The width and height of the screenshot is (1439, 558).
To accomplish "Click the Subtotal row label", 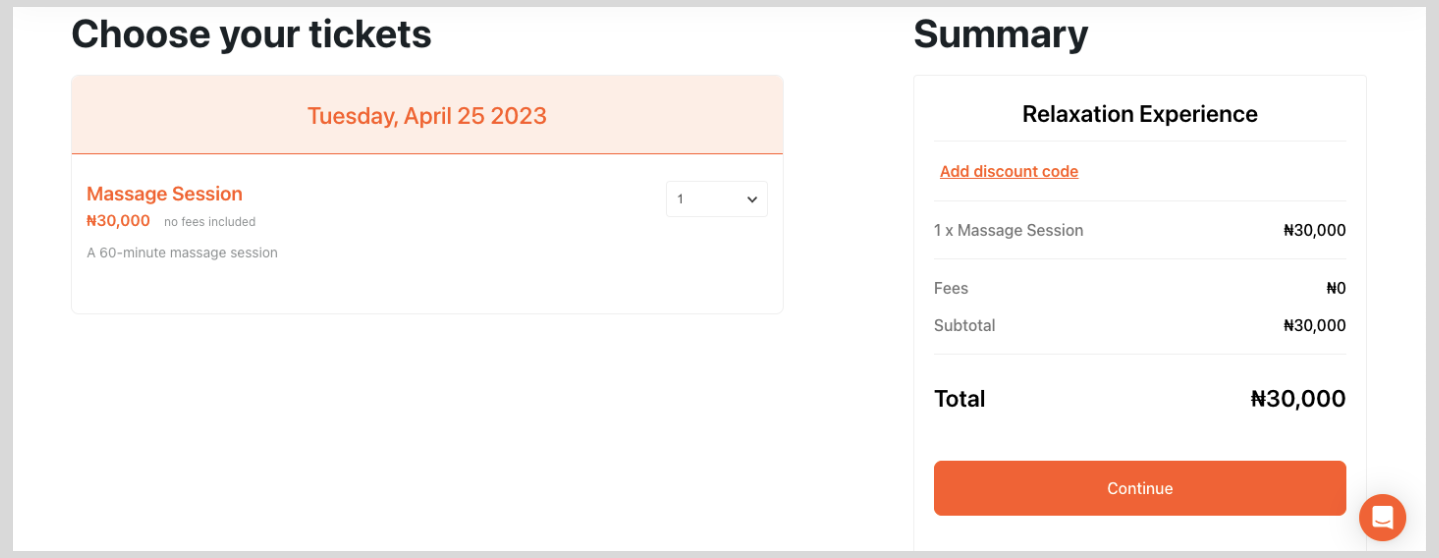I will pos(964,325).
